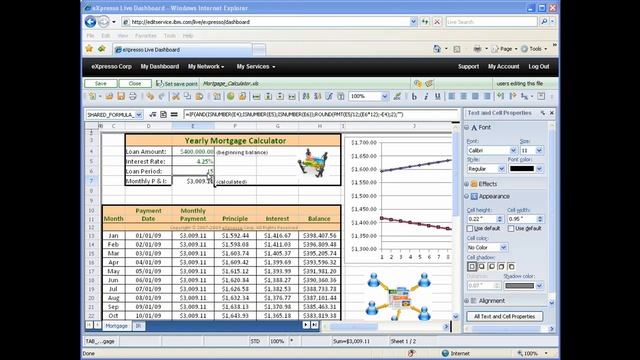Undo the last spreadsheet action
640x360 pixels.
point(150,96)
